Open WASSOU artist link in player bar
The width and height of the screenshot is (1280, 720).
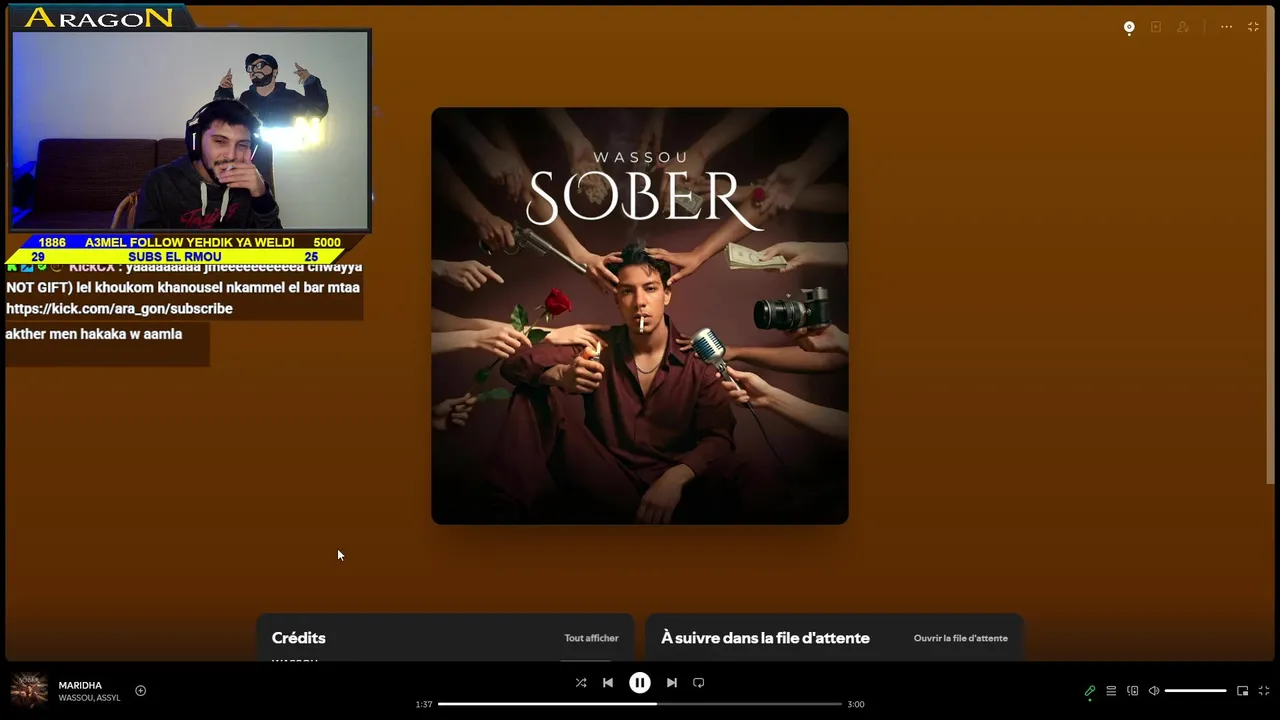click(75, 698)
